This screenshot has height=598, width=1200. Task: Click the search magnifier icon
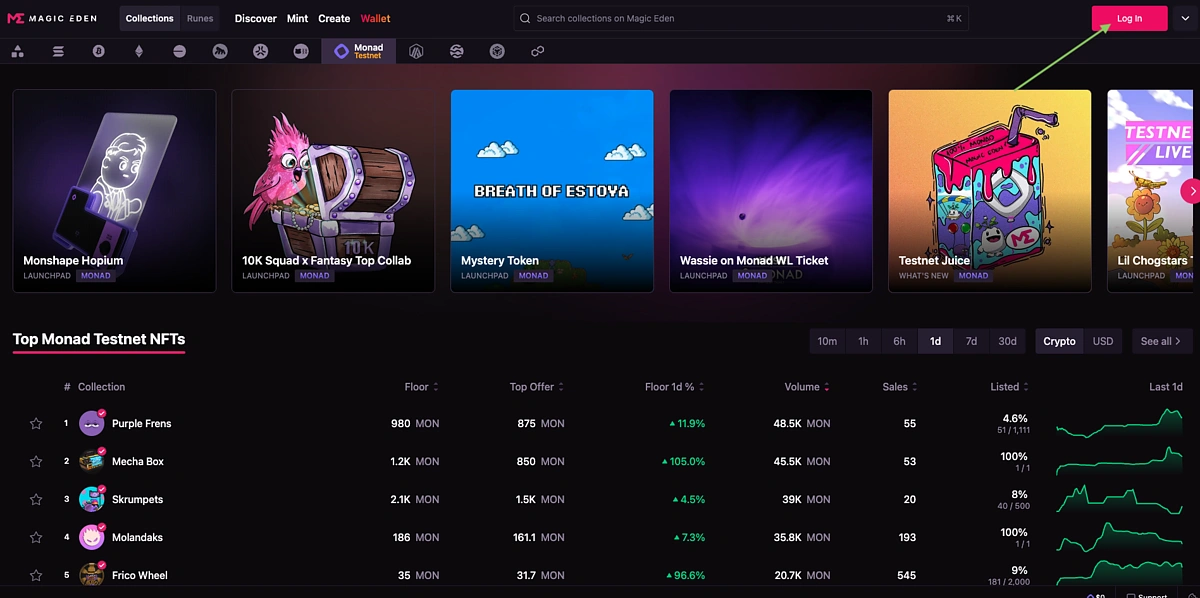point(526,18)
